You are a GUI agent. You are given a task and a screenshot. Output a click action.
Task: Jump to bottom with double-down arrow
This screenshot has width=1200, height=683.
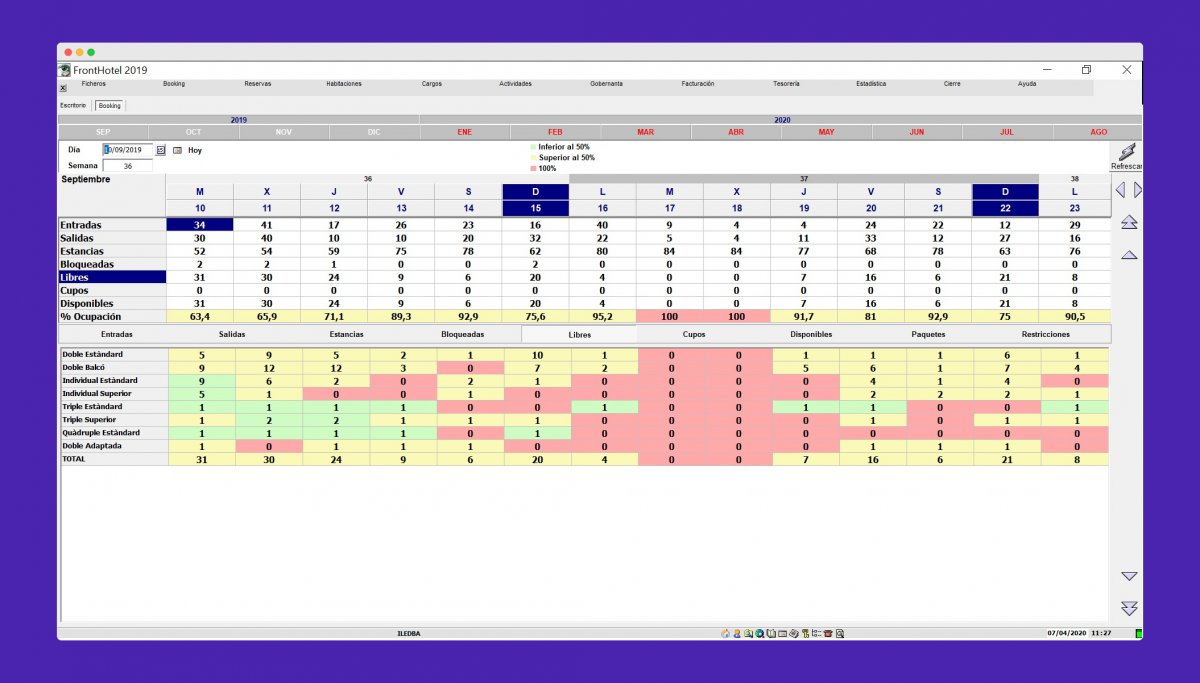tap(1129, 608)
